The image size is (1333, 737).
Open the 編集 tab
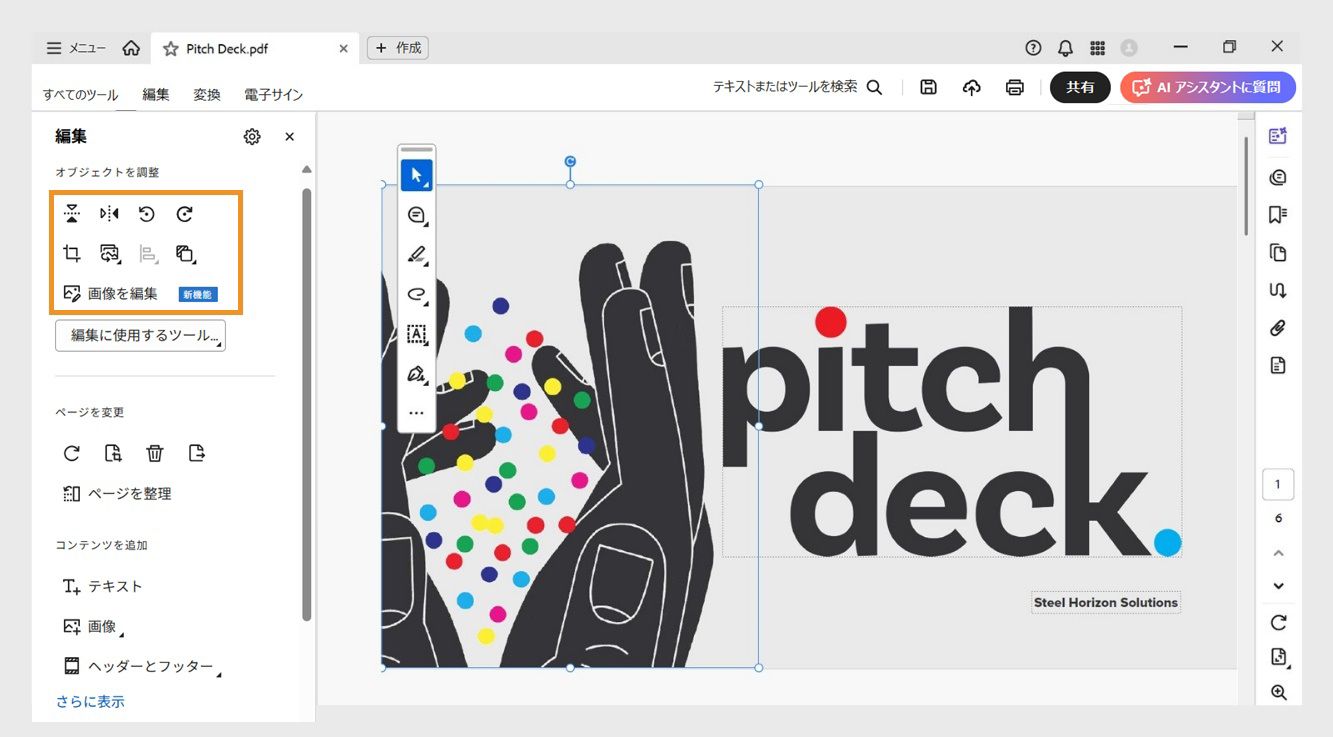(156, 95)
